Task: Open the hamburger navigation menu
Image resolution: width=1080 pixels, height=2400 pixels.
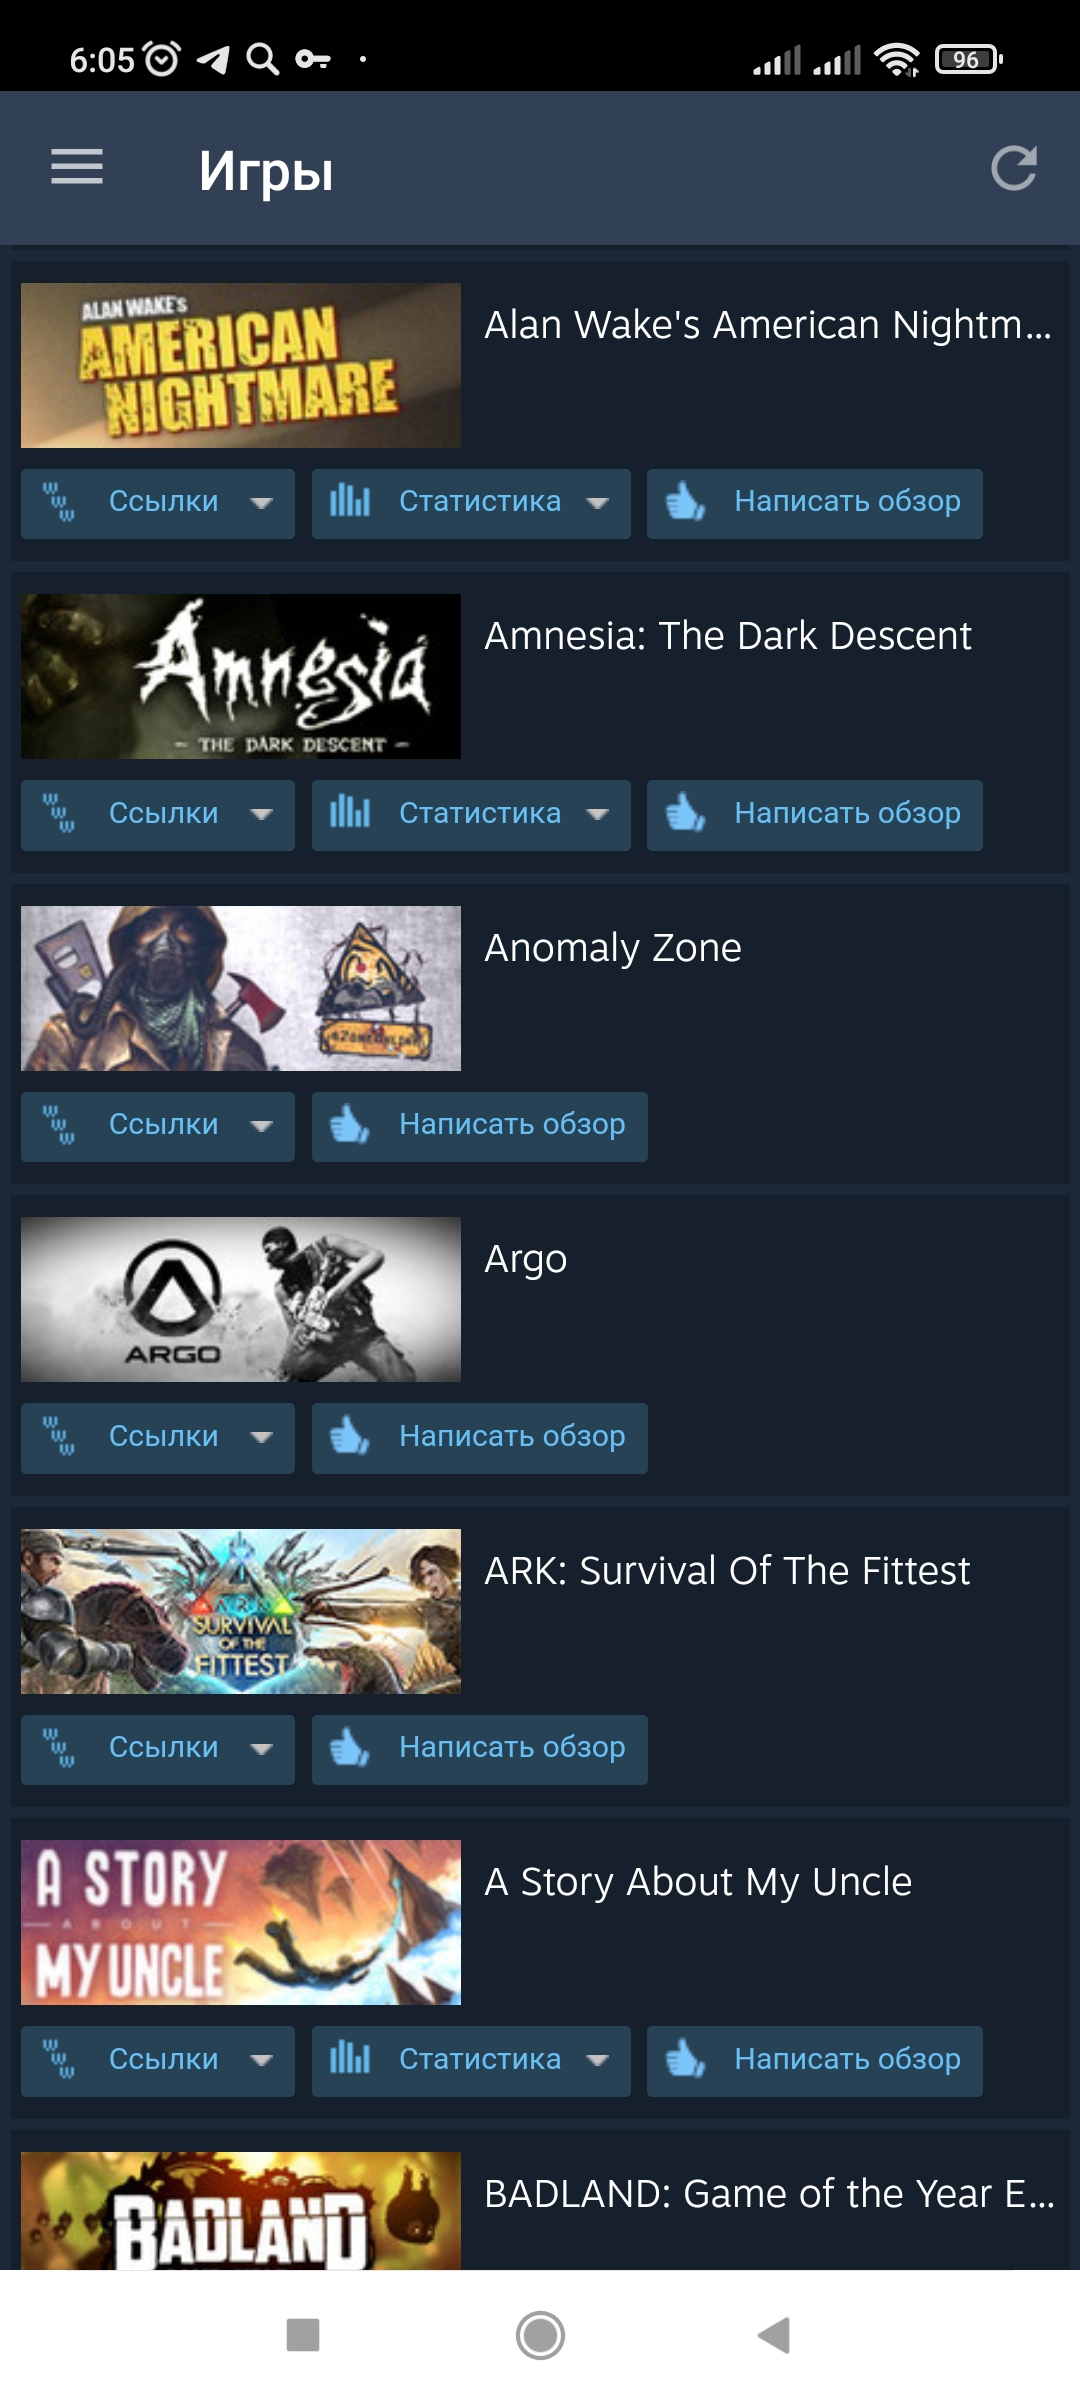Action: coord(77,167)
